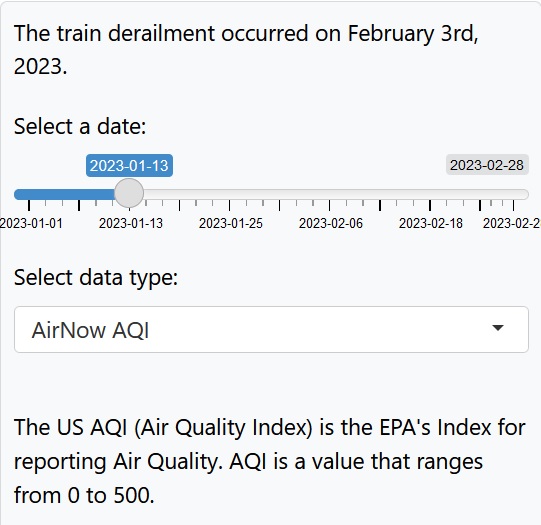The width and height of the screenshot is (541, 525).
Task: Click the 2023-01-25 tick label
Action: tap(231, 224)
